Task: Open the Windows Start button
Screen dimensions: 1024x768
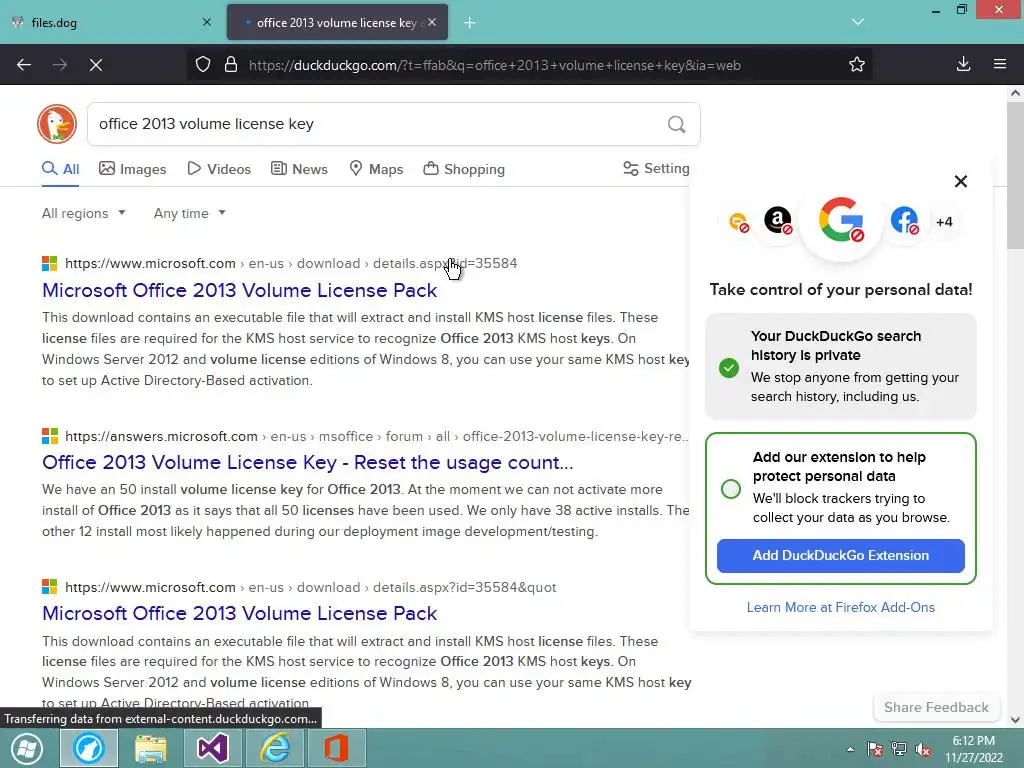Action: [x=27, y=748]
